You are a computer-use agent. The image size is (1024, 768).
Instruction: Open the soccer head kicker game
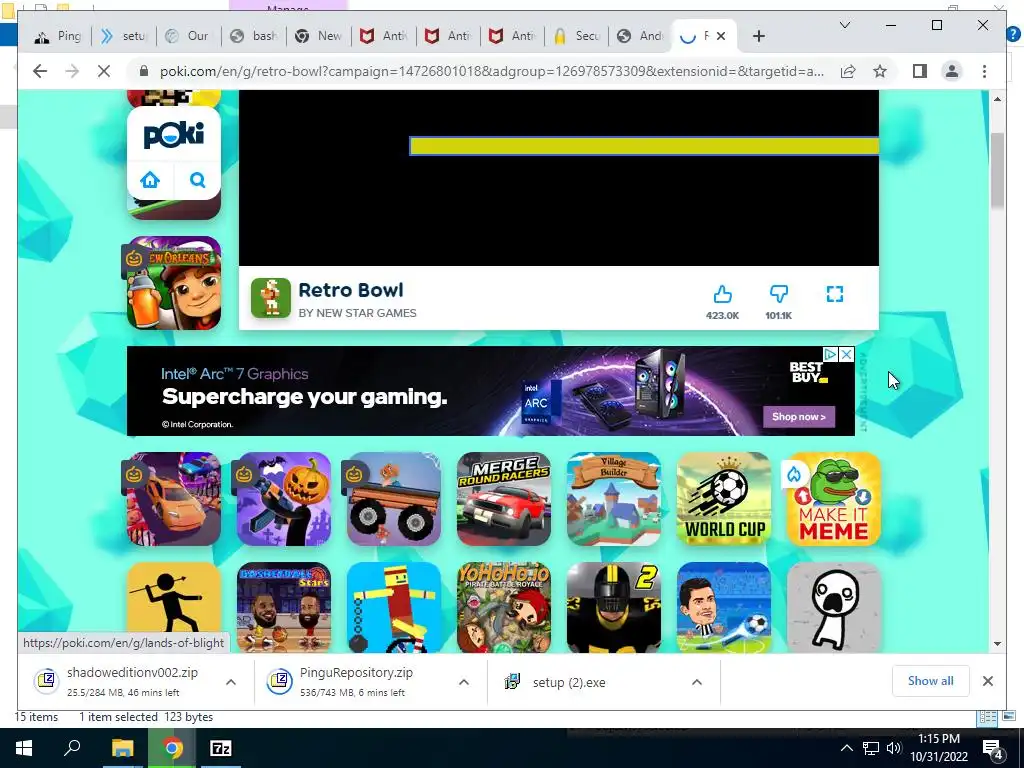pyautogui.click(x=724, y=607)
